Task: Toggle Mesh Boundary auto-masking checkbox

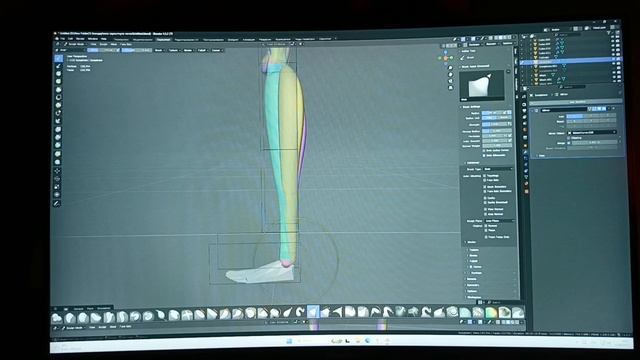Action: pos(485,187)
